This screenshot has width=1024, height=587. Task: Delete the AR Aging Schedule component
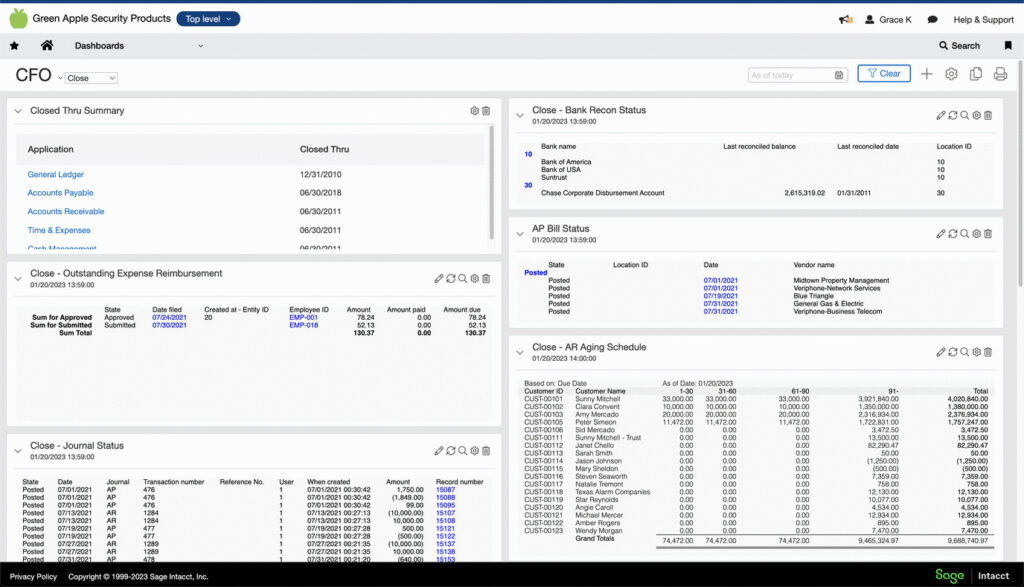coord(988,352)
